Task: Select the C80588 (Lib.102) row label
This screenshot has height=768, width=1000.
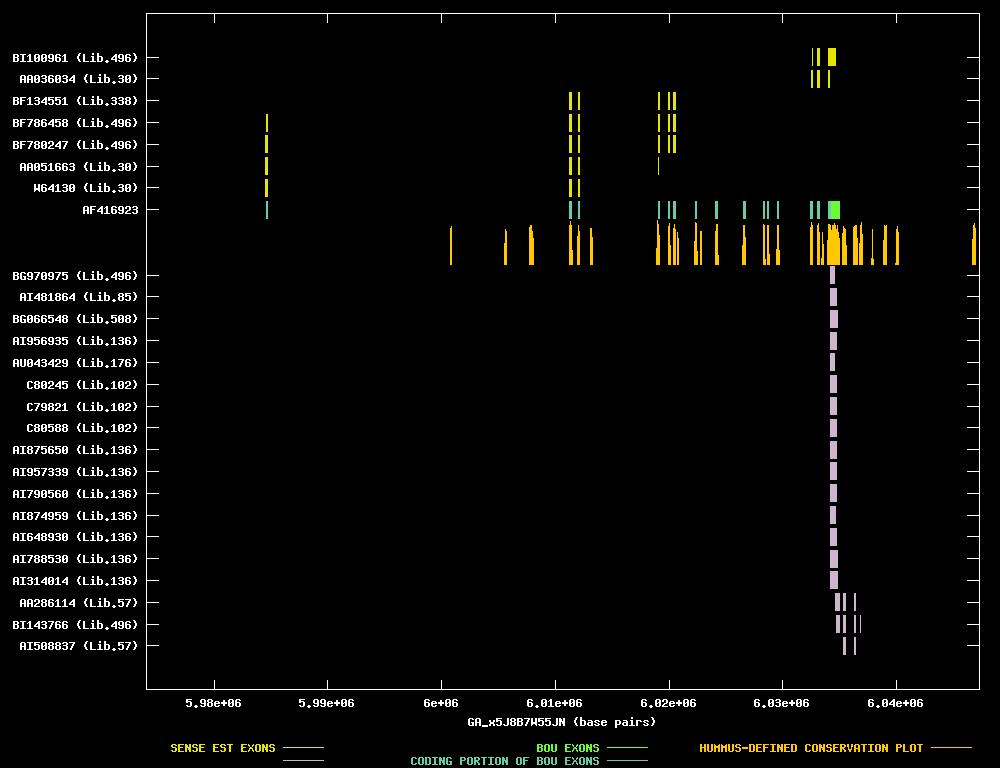Action: (x=82, y=428)
